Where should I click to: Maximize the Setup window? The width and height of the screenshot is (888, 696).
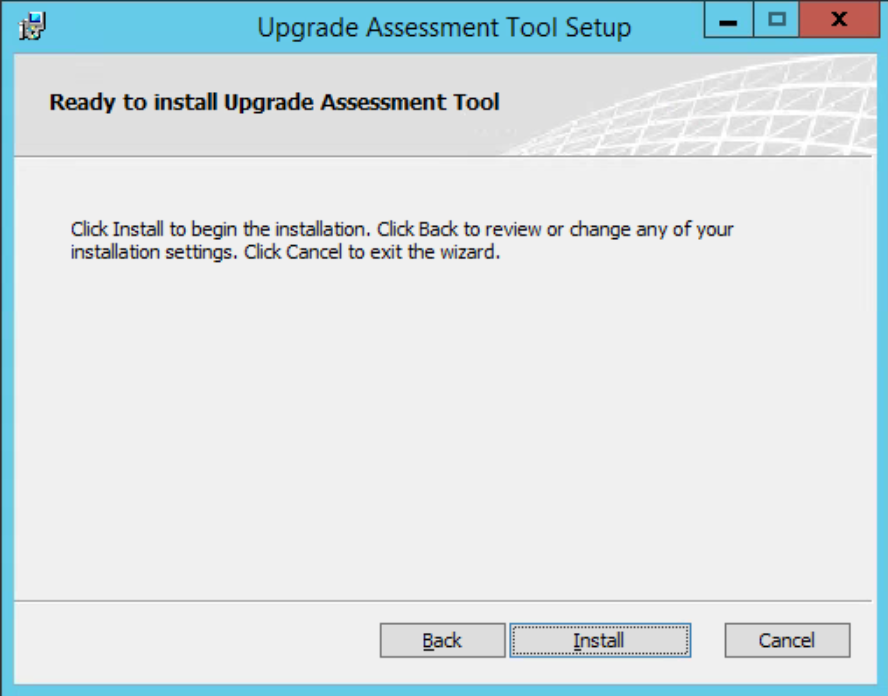[x=776, y=20]
